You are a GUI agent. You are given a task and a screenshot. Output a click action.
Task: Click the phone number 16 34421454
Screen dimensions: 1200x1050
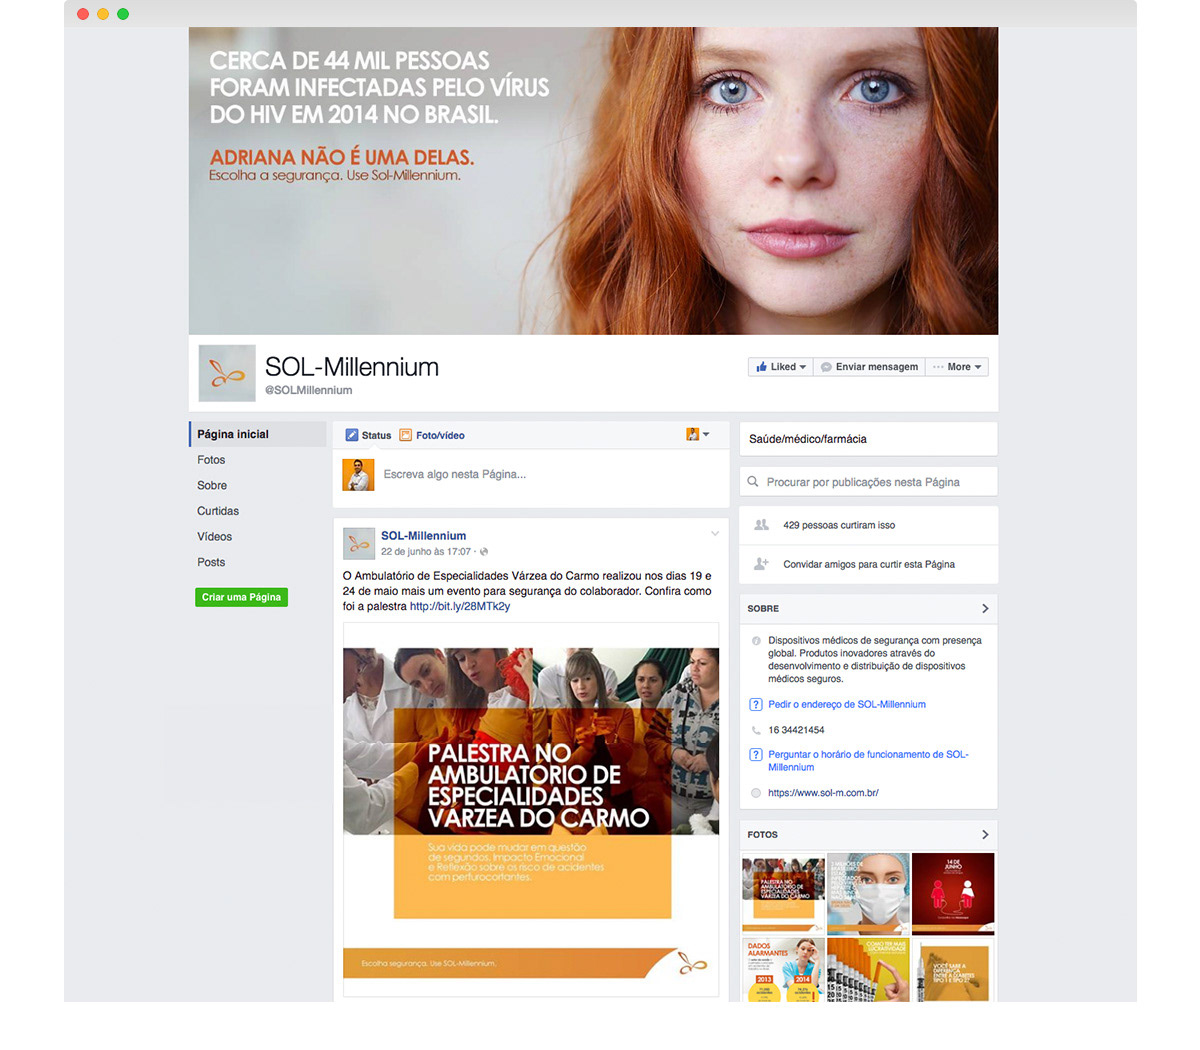[796, 730]
